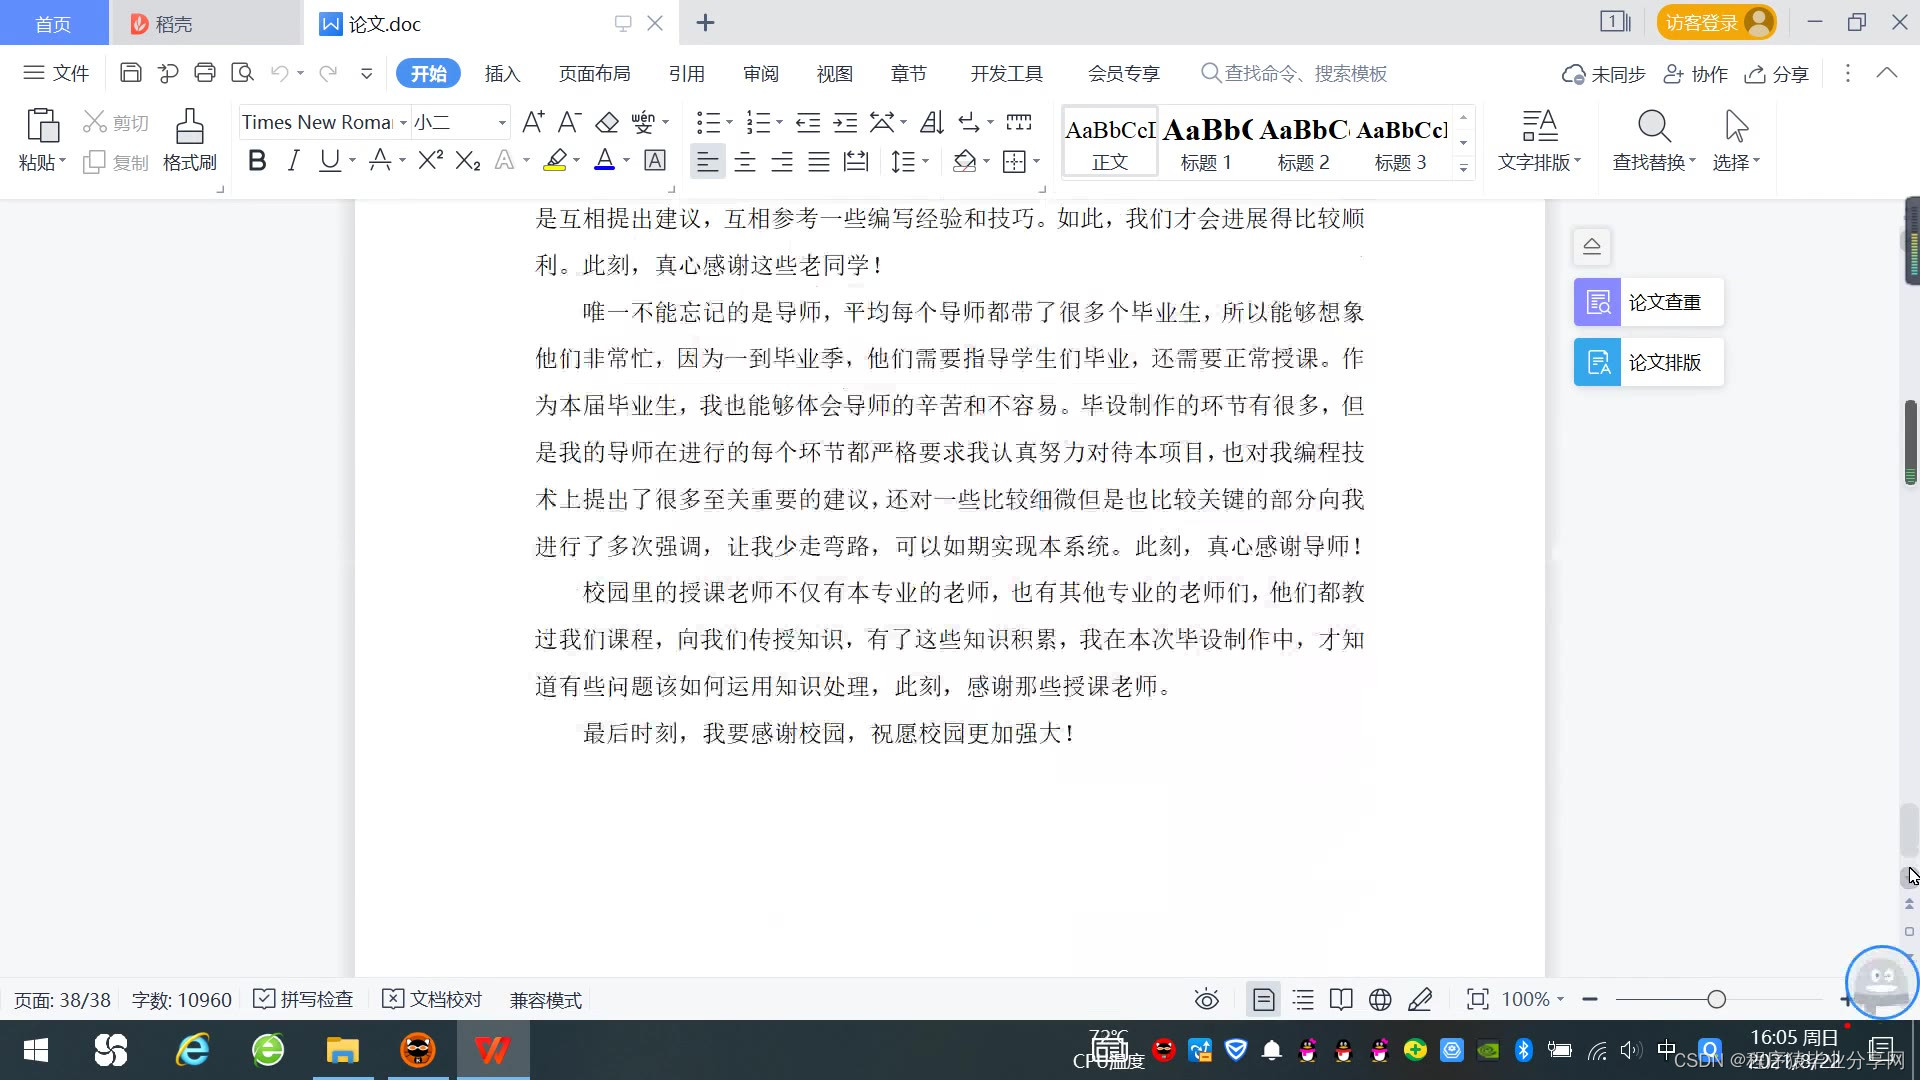The image size is (1920, 1080).
Task: Toggle eye protection mode icon
Action: pyautogui.click(x=1206, y=999)
